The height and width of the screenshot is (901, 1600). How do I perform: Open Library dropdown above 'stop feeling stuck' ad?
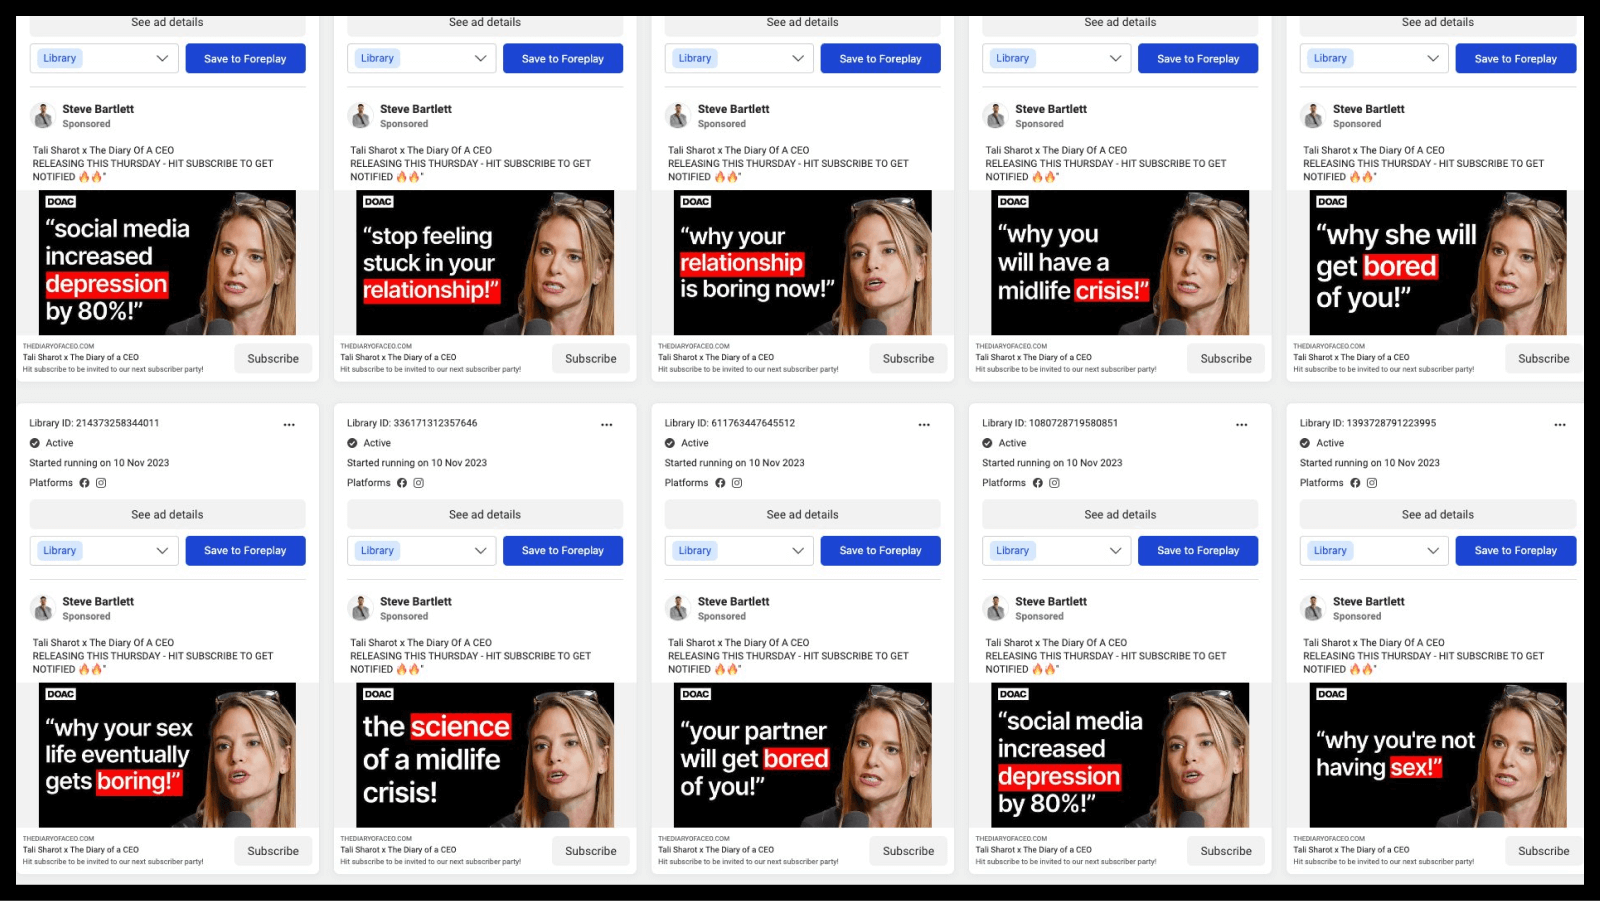click(422, 58)
